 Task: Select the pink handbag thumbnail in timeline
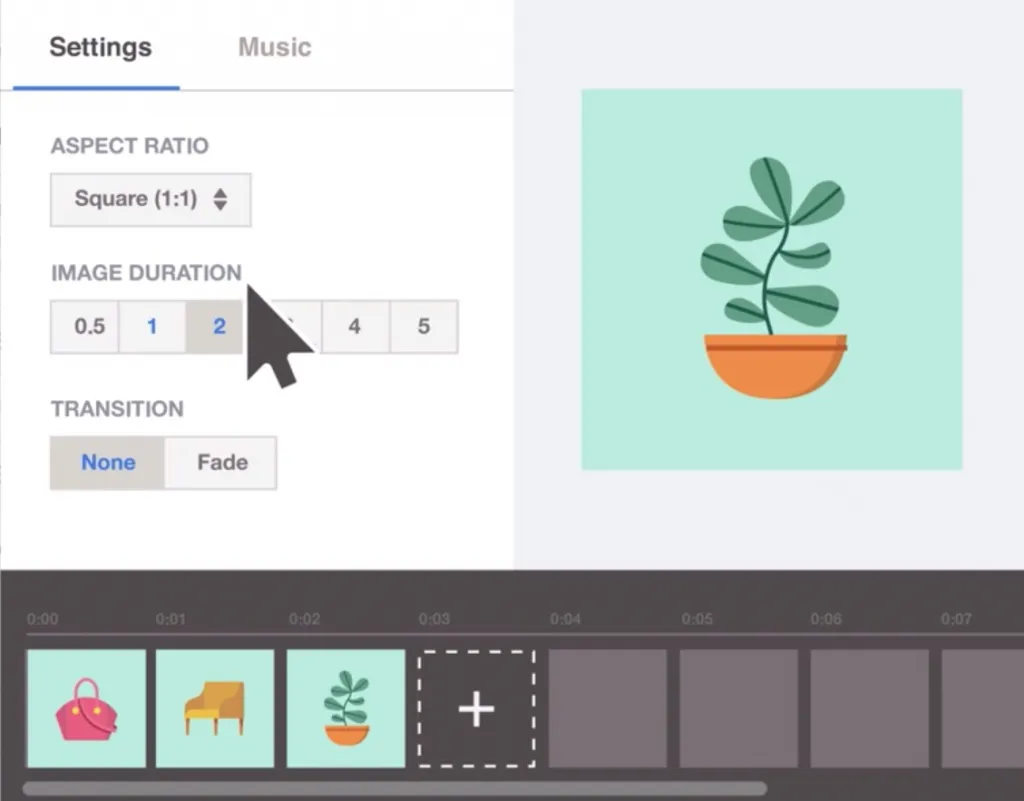86,709
